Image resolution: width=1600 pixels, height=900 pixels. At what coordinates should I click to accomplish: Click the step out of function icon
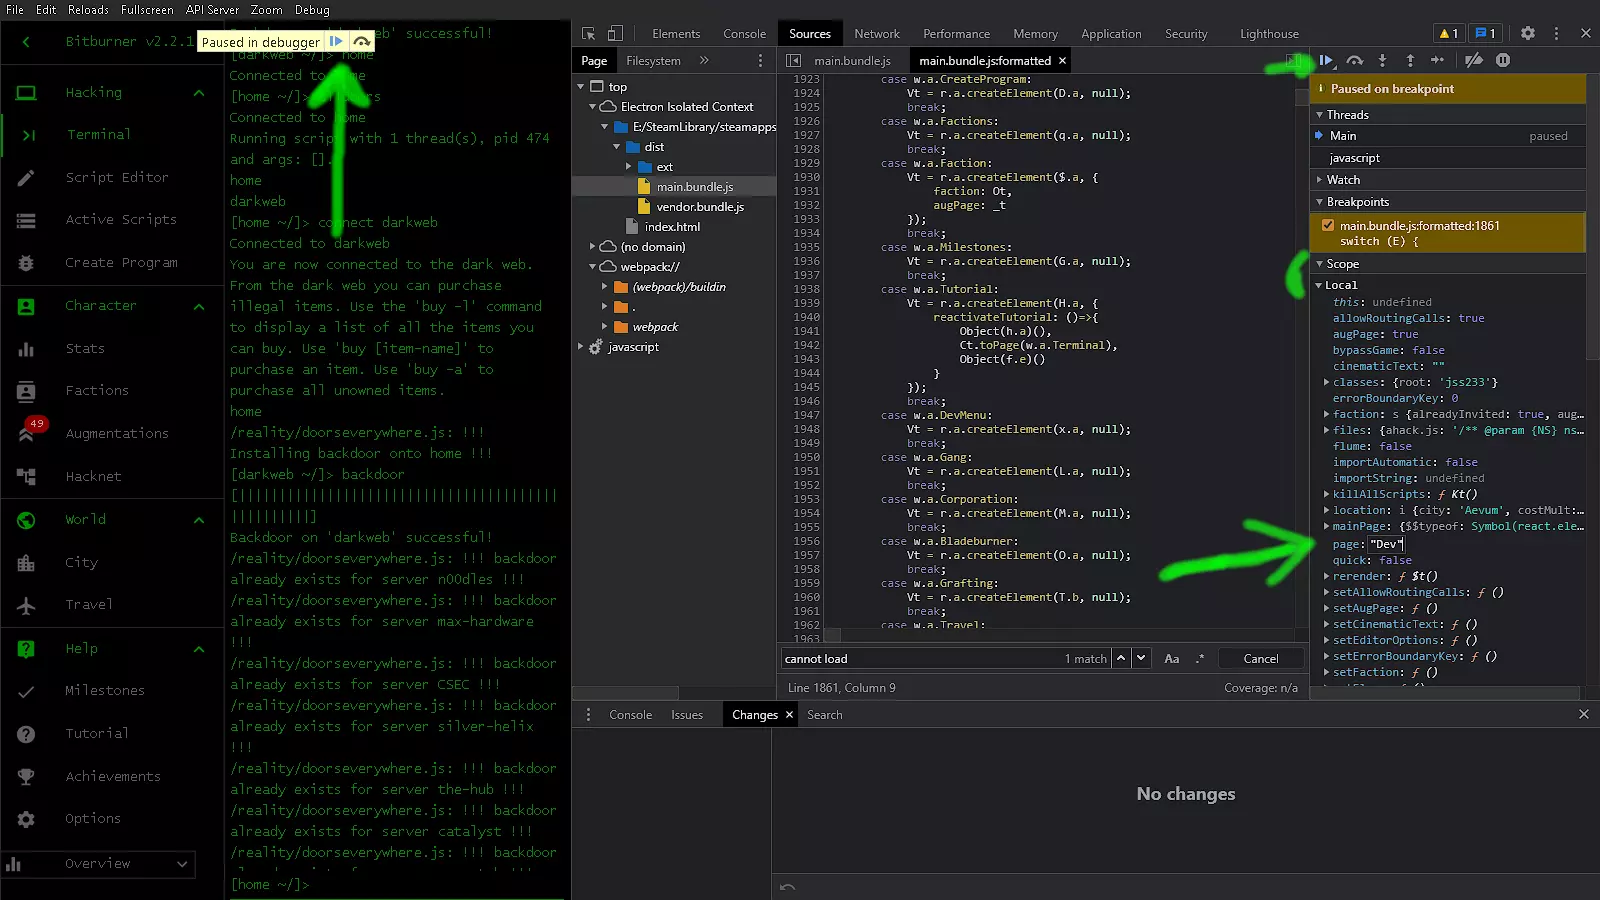pos(1410,61)
